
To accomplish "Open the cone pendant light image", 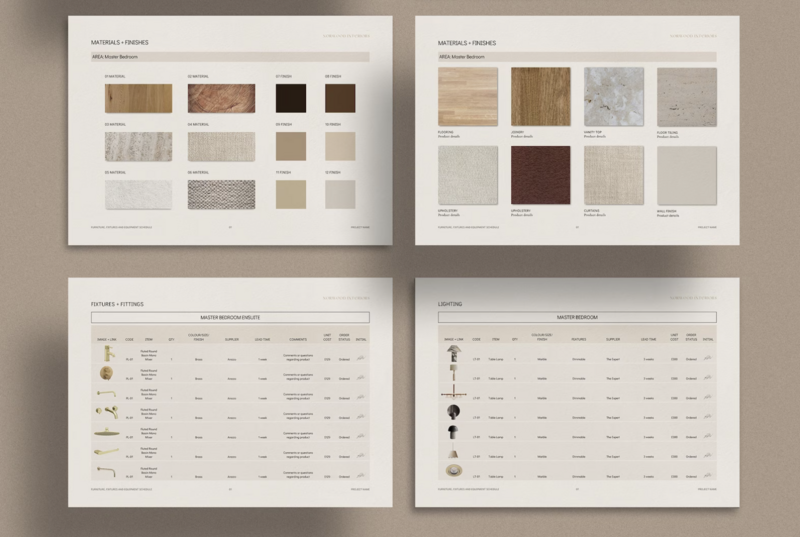I will [453, 451].
